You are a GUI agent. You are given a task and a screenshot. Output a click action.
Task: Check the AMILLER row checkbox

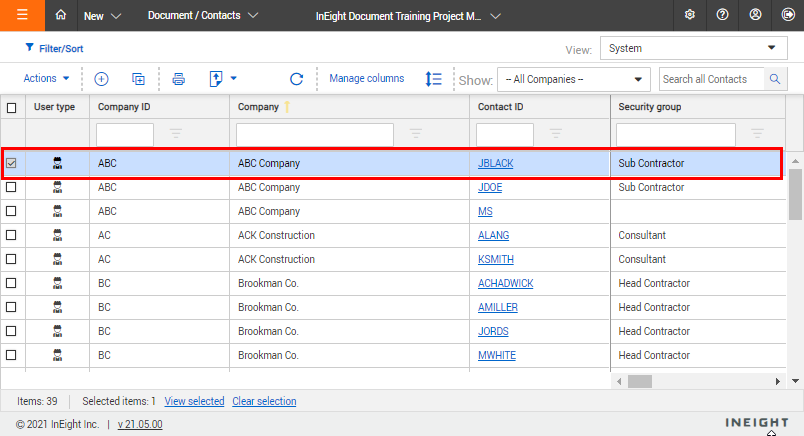point(11,307)
